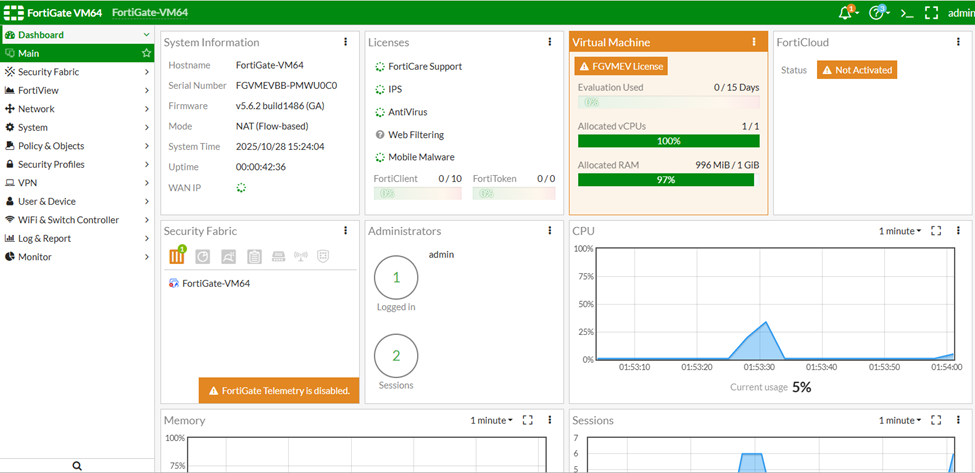The width and height of the screenshot is (975, 473).
Task: Click the FortiGate VM64 logo
Action: 53,12
